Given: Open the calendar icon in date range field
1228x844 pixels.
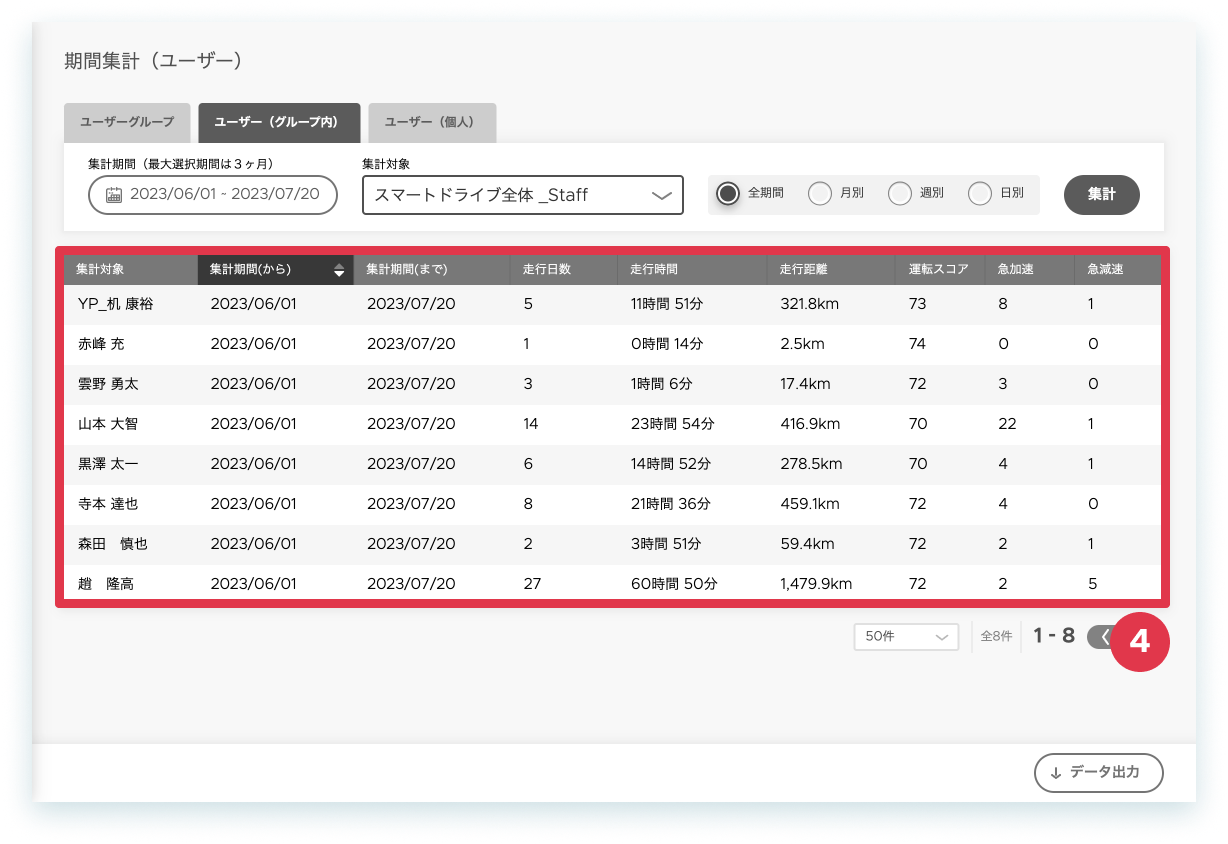Looking at the screenshot, I should pos(114,195).
